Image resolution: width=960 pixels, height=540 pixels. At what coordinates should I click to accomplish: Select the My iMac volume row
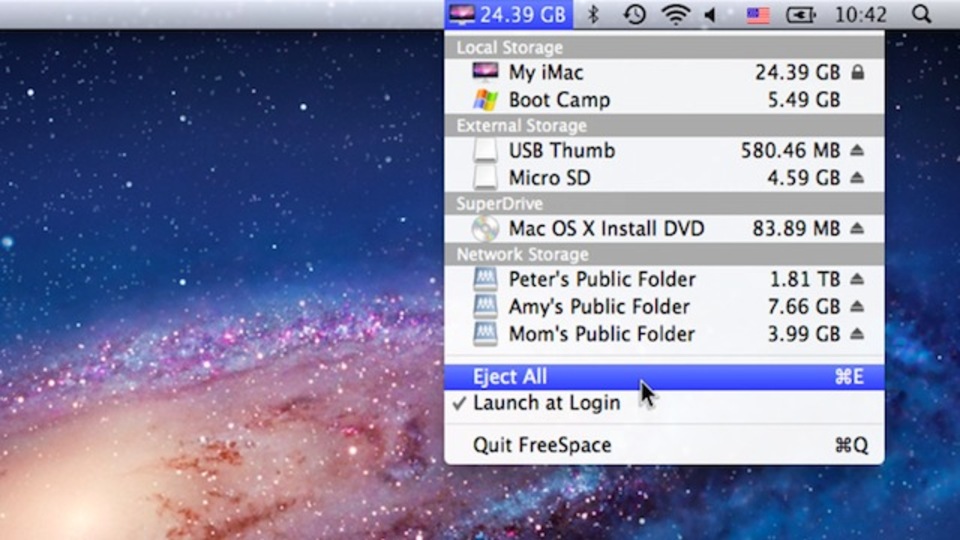tap(664, 72)
